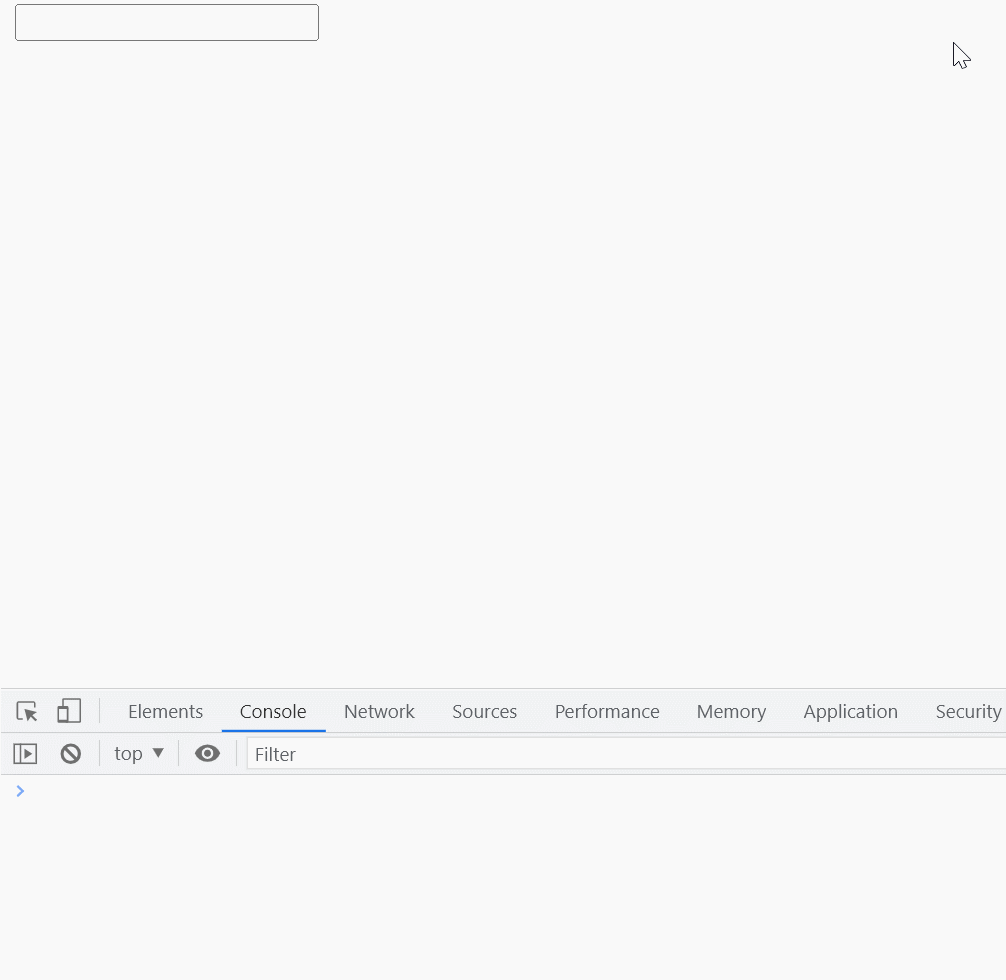Select the Console tab

(273, 711)
